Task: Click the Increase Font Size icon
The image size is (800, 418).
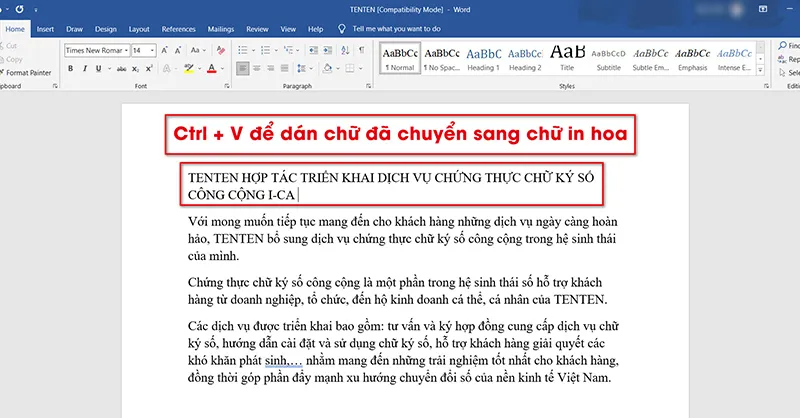Action: (x=164, y=50)
